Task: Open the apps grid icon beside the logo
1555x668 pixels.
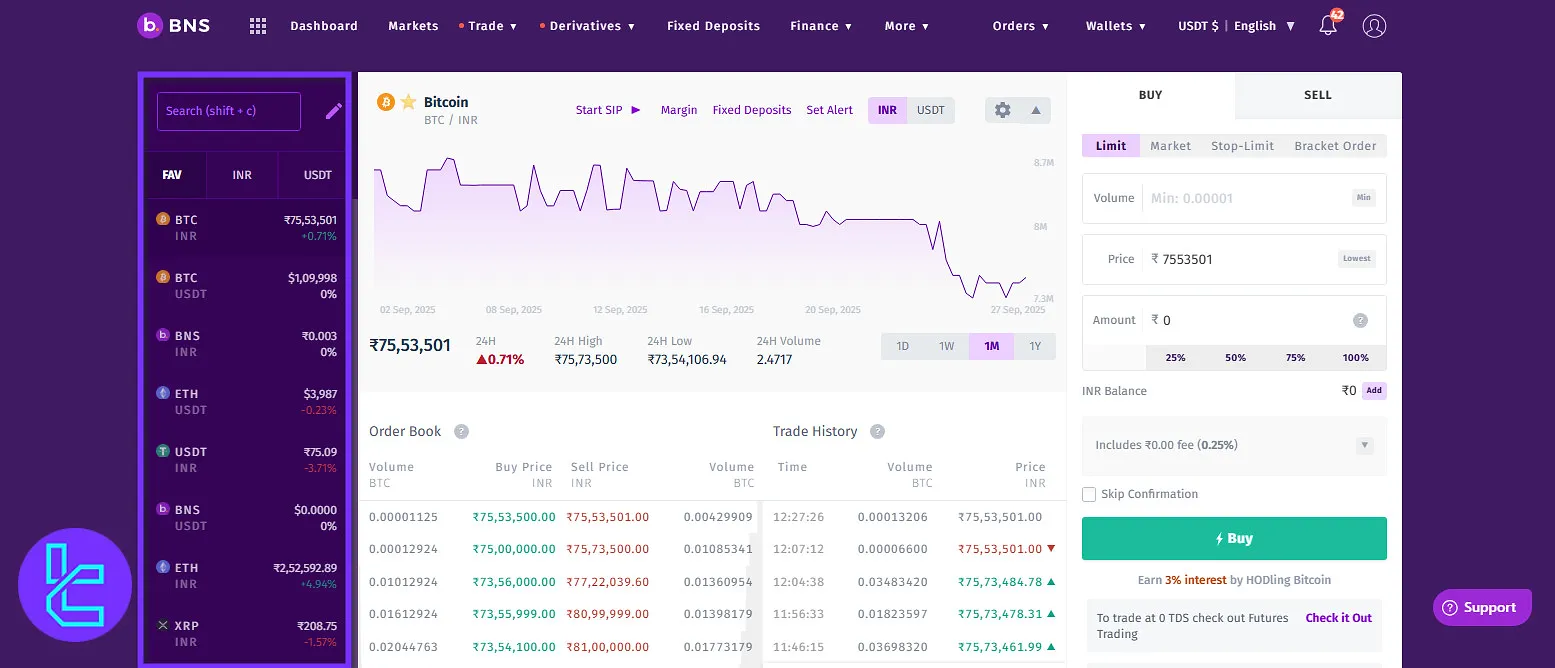Action: click(257, 25)
